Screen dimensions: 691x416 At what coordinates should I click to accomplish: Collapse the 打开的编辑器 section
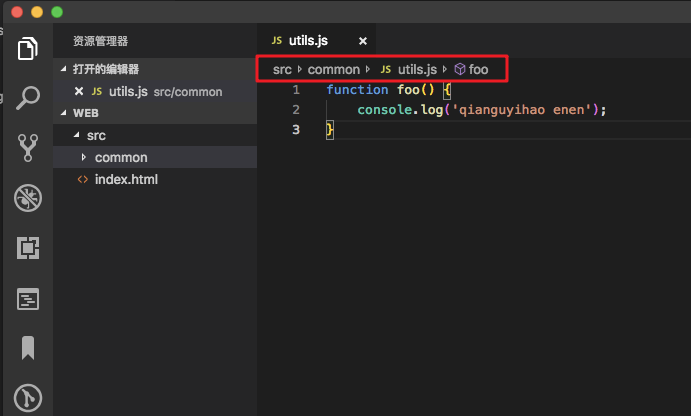point(64,69)
